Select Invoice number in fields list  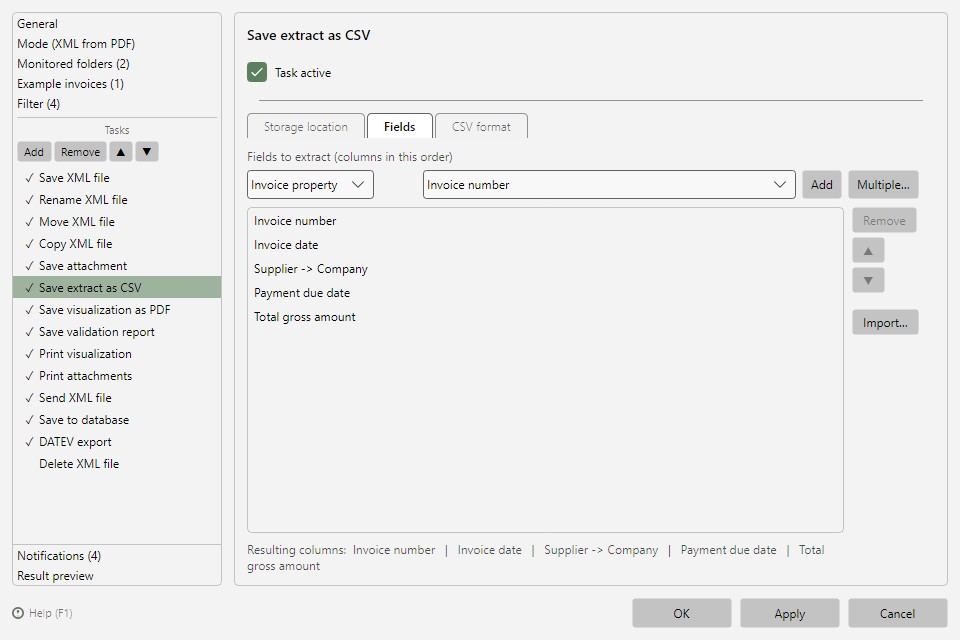[x=545, y=221]
